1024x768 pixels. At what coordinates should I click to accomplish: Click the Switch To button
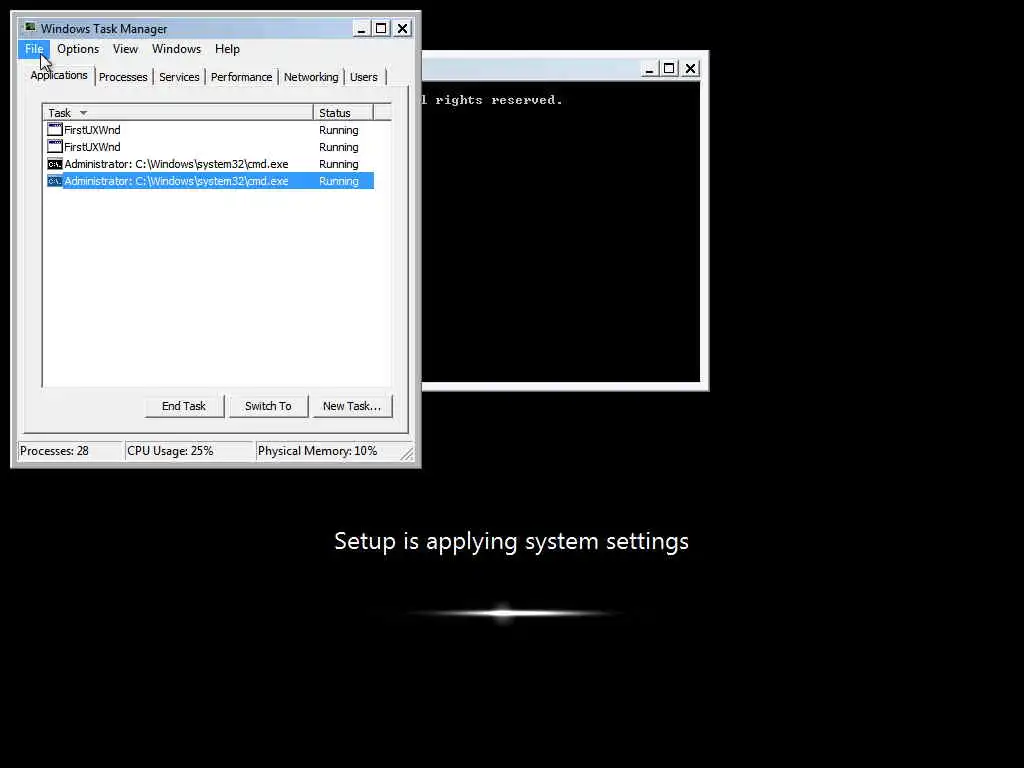click(x=268, y=406)
